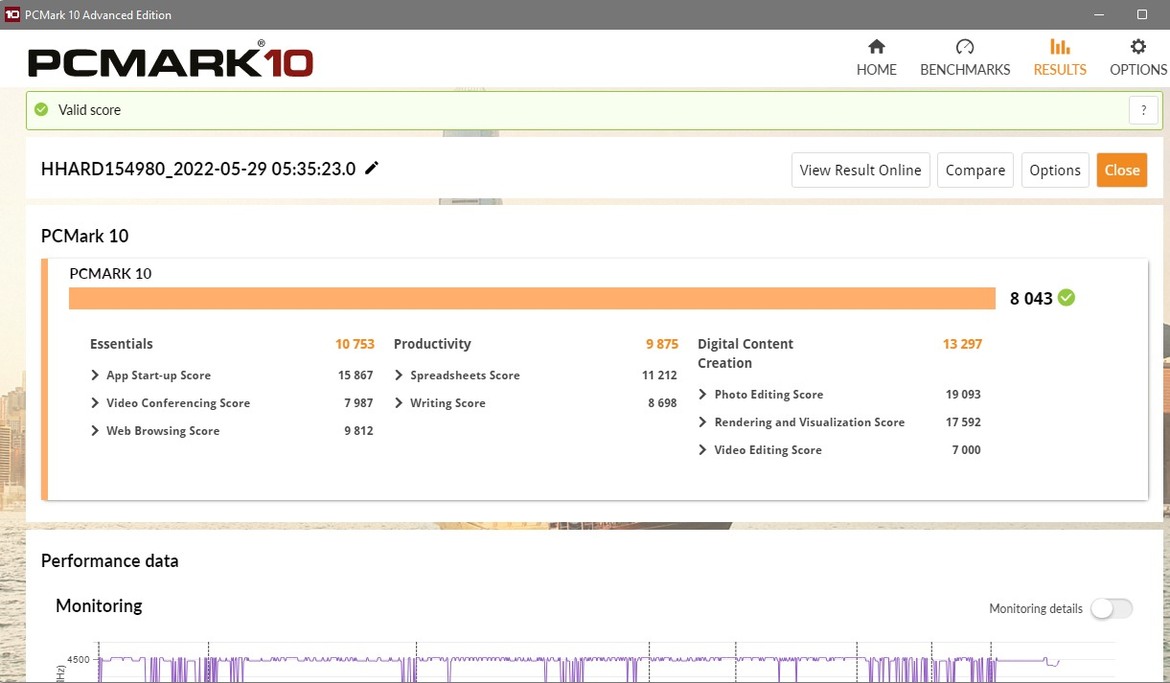
Task: Click the App Start-up value 15 867
Action: point(355,375)
